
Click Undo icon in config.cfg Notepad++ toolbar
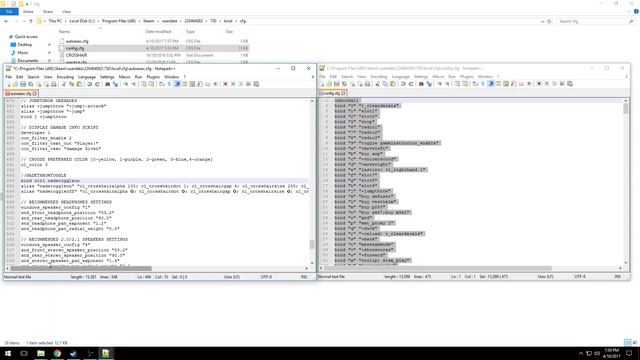click(x=403, y=84)
